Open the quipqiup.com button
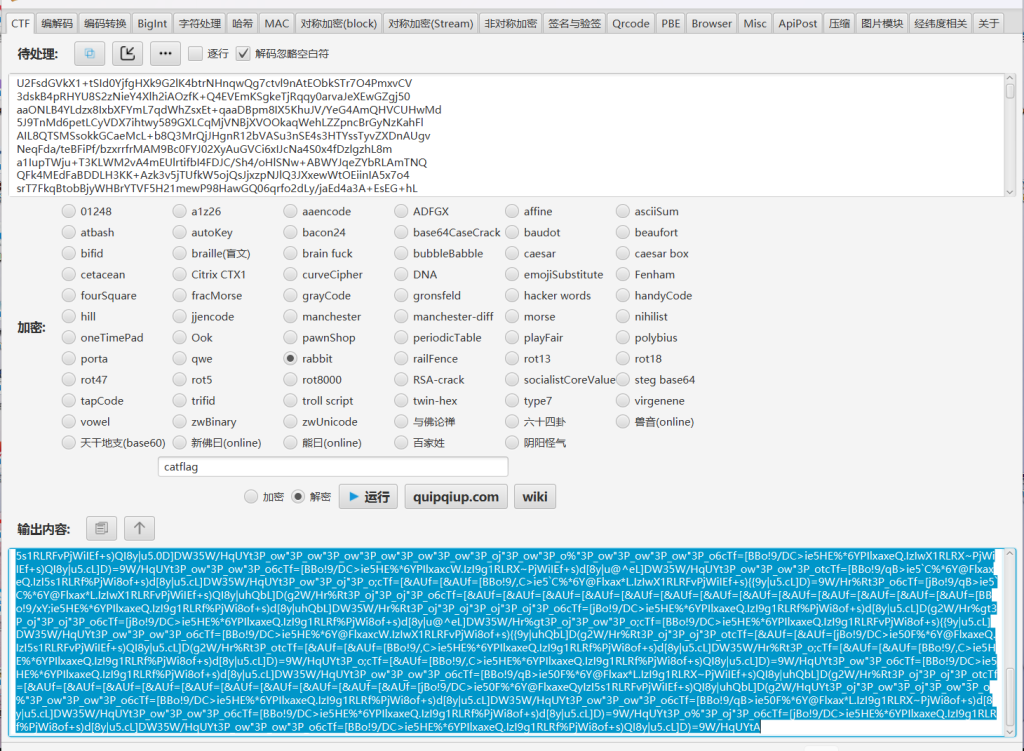Image resolution: width=1024 pixels, height=751 pixels. [456, 497]
